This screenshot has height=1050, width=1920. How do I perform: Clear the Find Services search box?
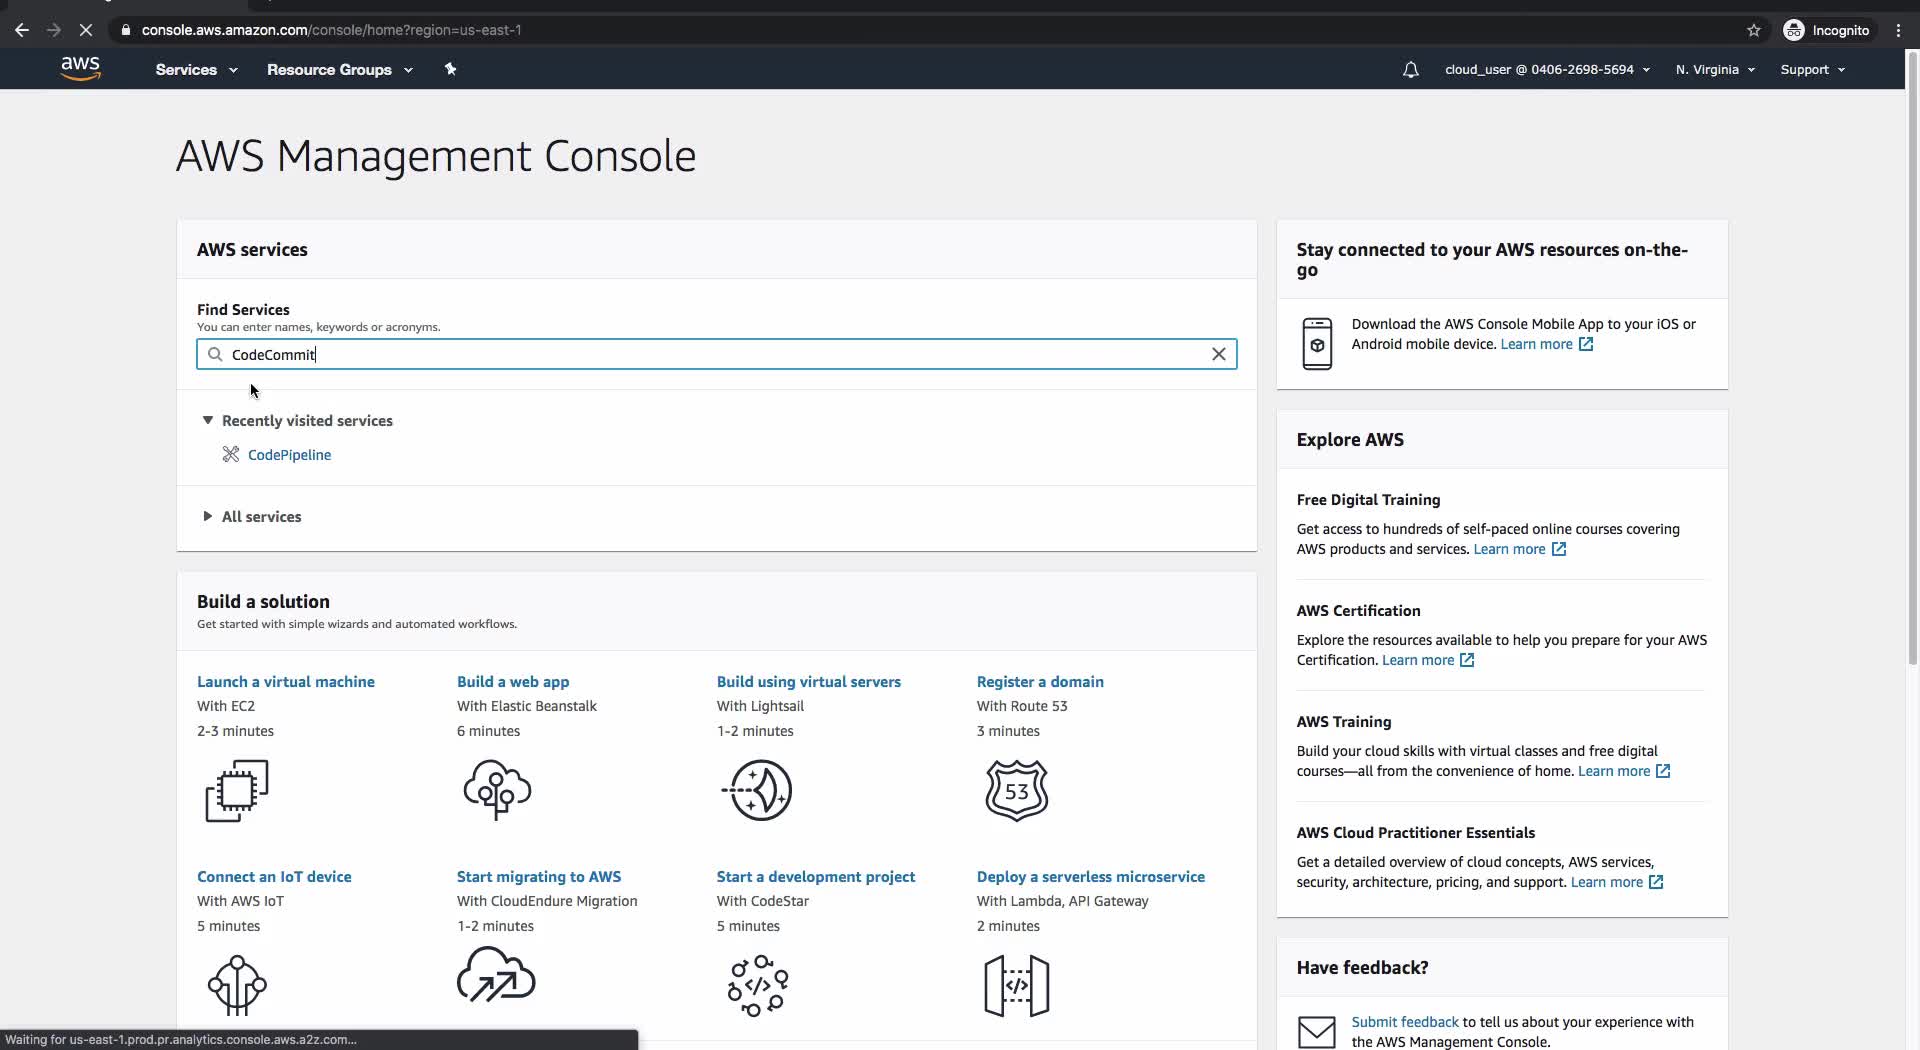[x=1218, y=354]
